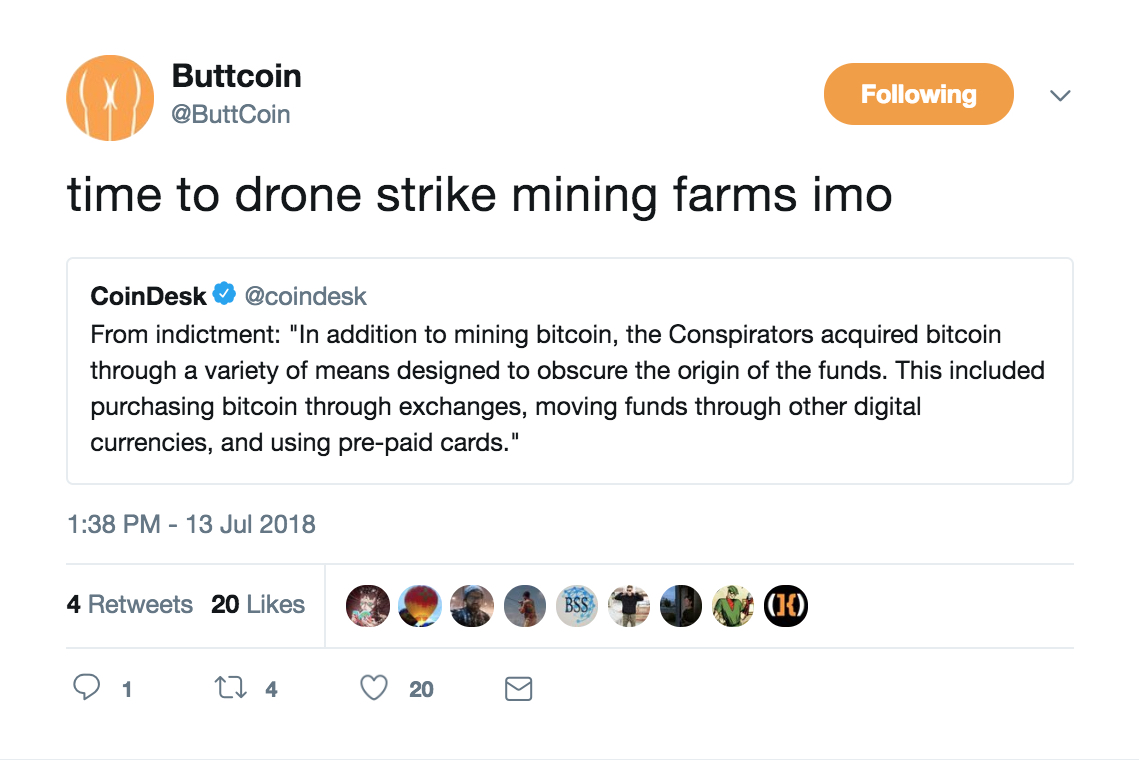Viewport: 1139px width, 760px height.
Task: View the 20 Likes list
Action: tap(258, 605)
